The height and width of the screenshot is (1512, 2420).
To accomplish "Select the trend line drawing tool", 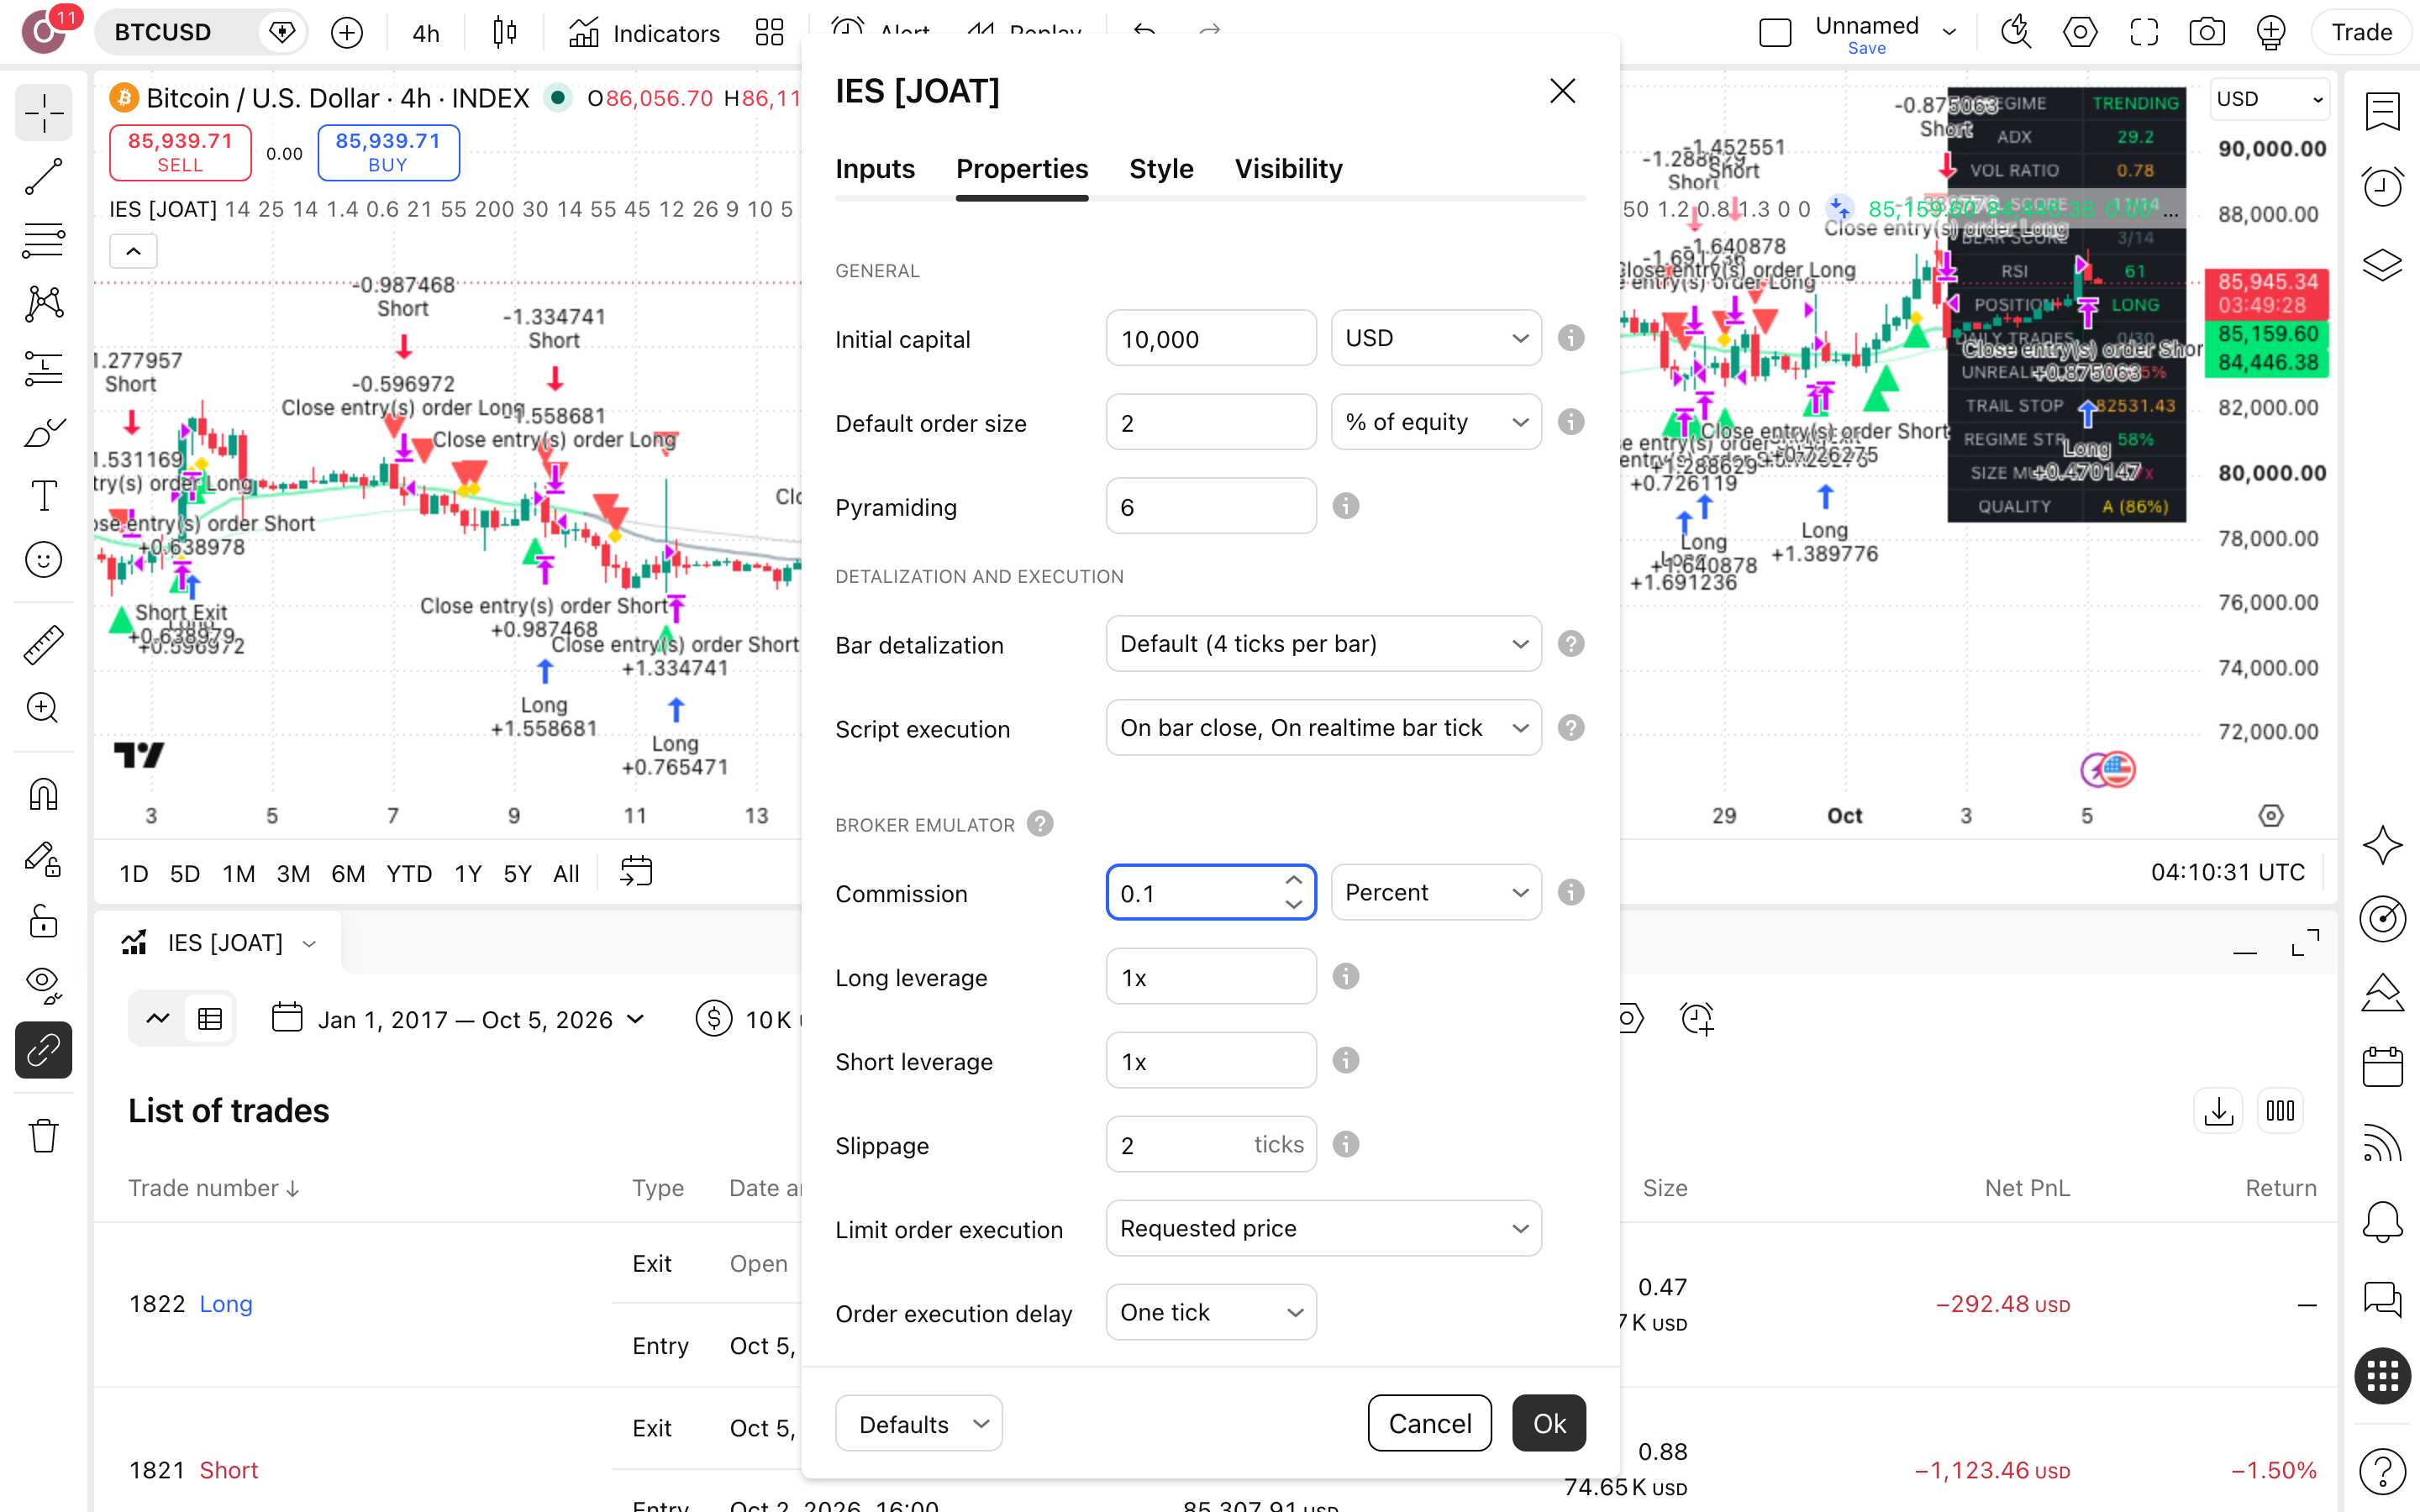I will (43, 177).
